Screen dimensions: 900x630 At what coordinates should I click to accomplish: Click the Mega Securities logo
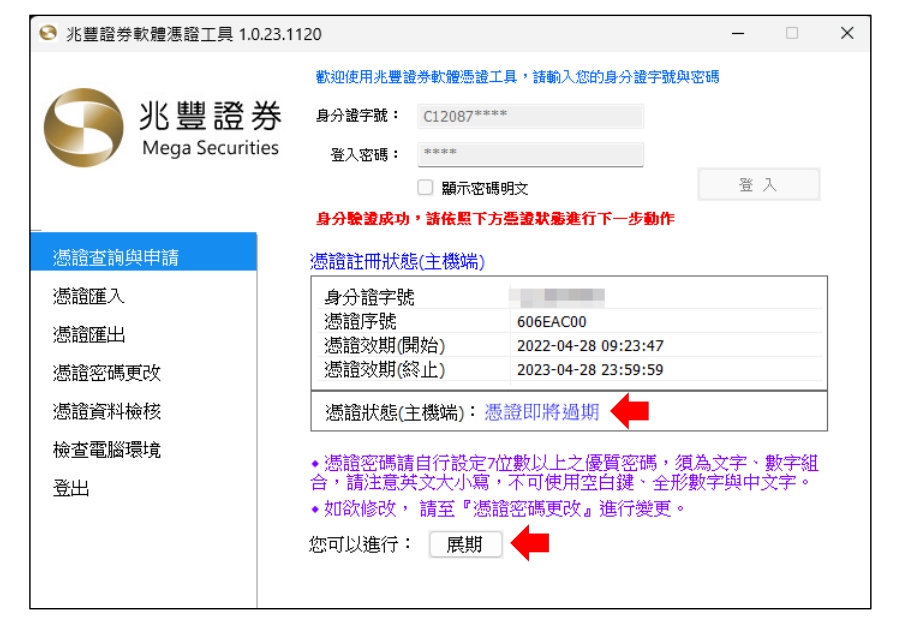click(162, 128)
